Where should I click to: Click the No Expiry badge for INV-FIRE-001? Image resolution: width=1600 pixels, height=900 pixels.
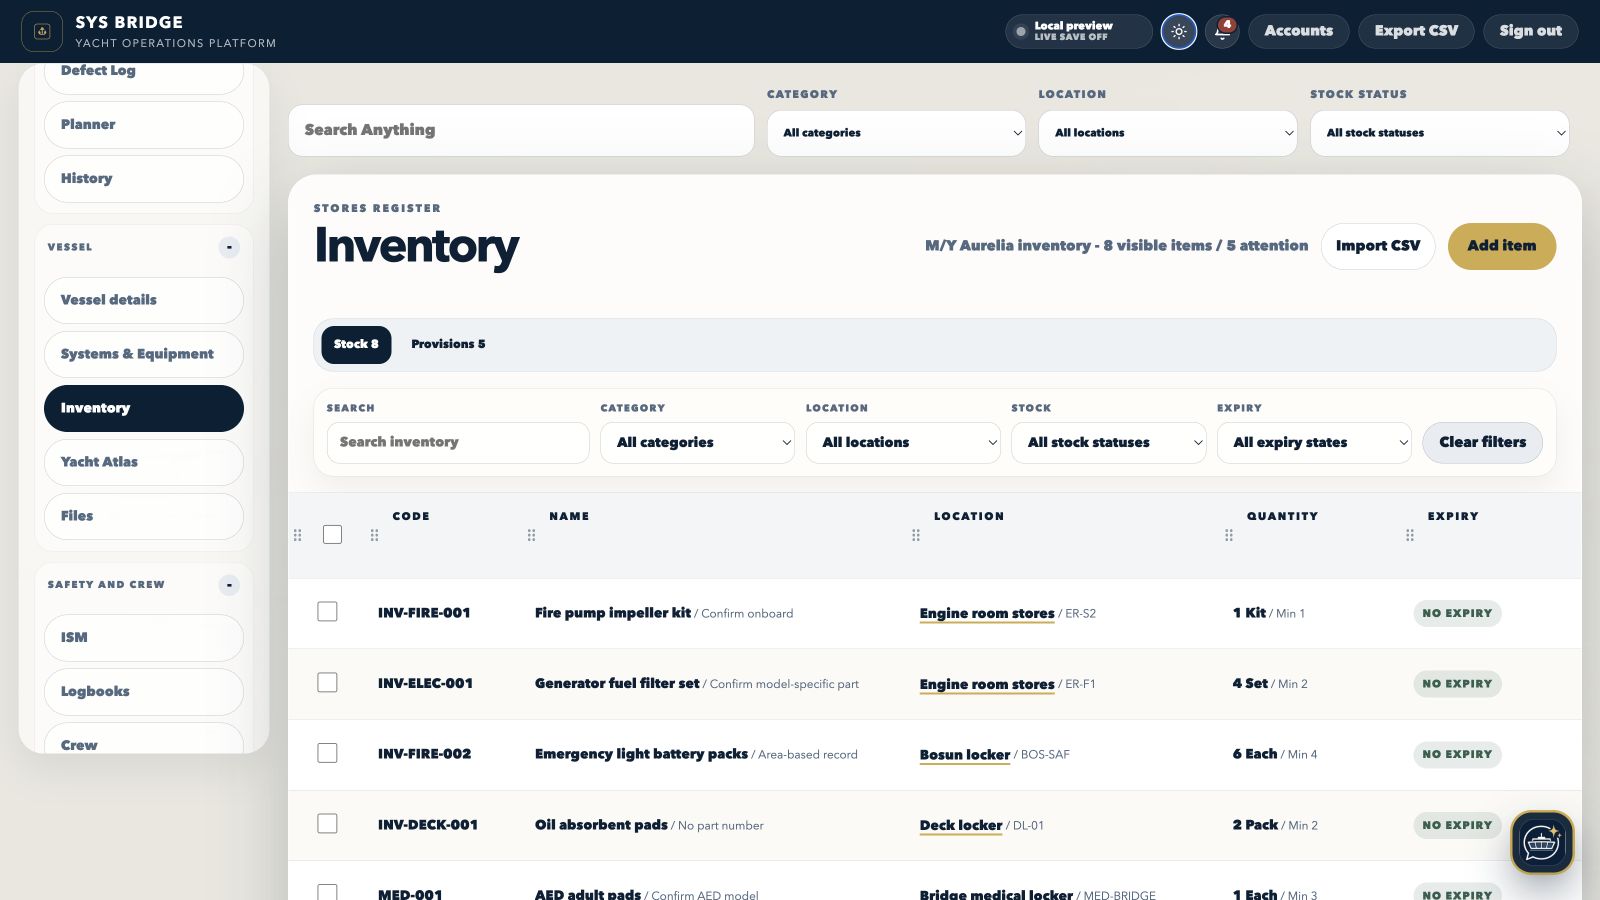pos(1457,613)
